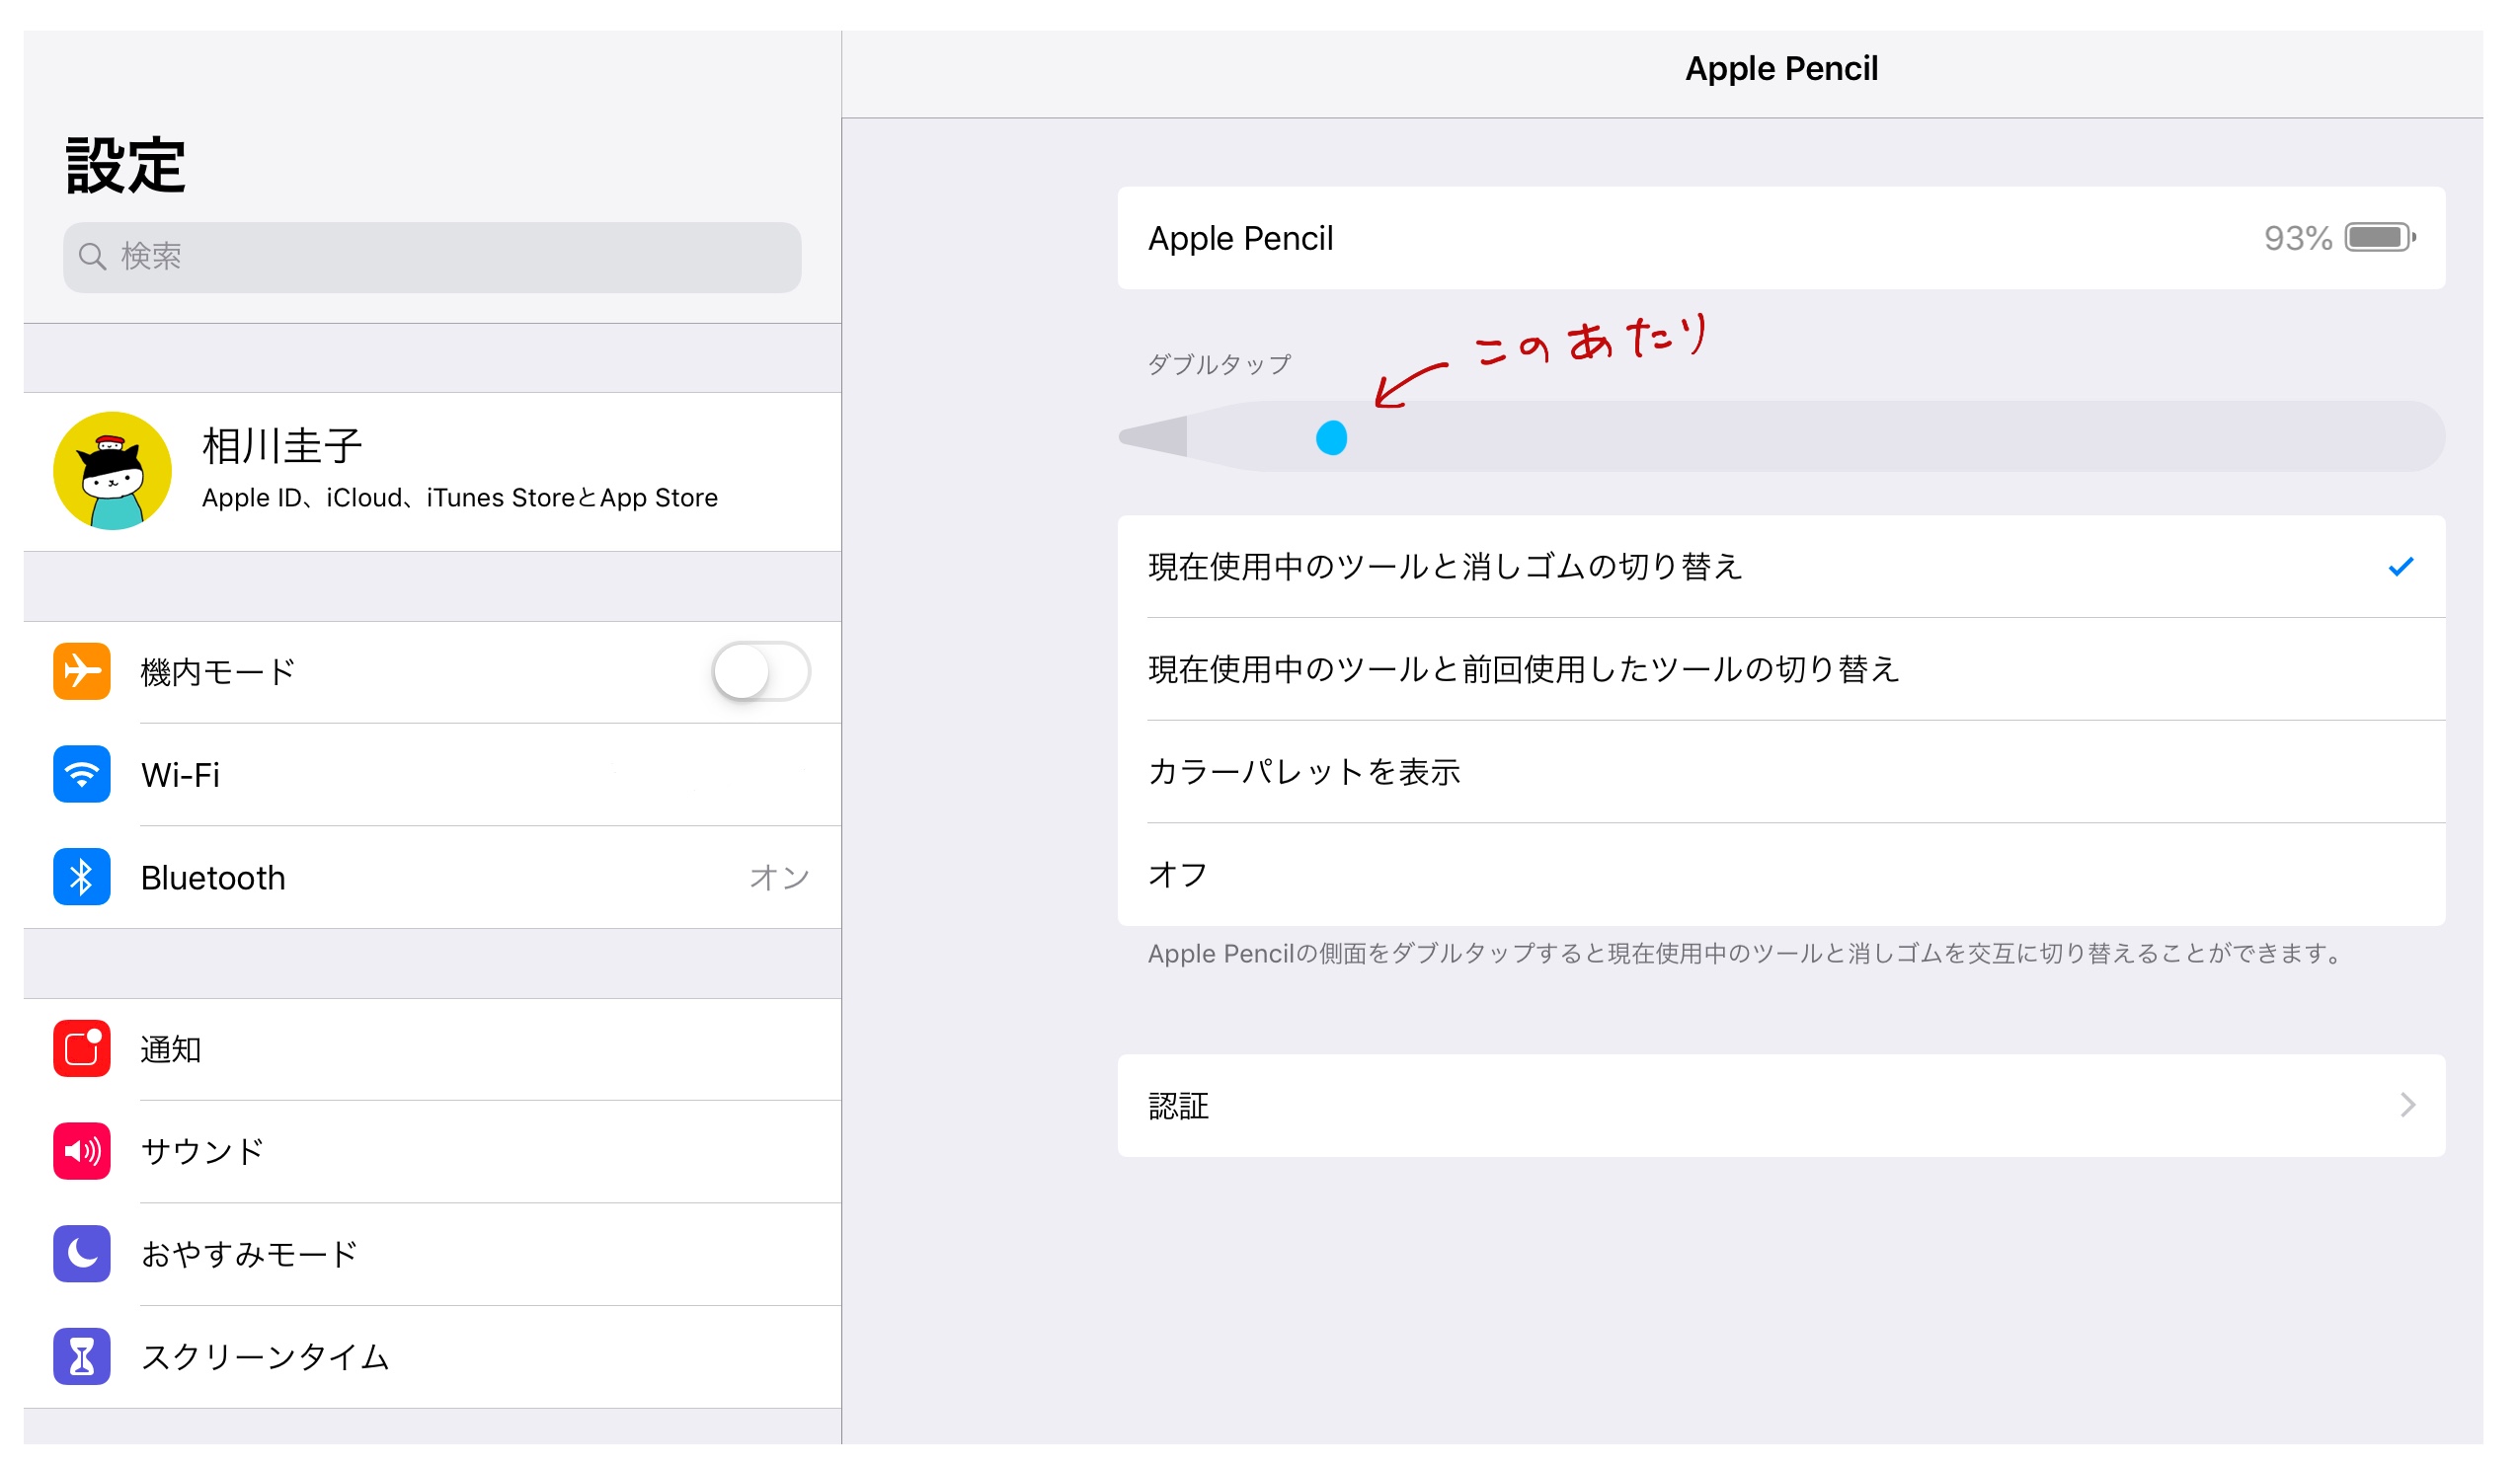Click the スクリーンタイム hourglass icon
Screen dimensions: 2520x1465
tap(82, 1357)
